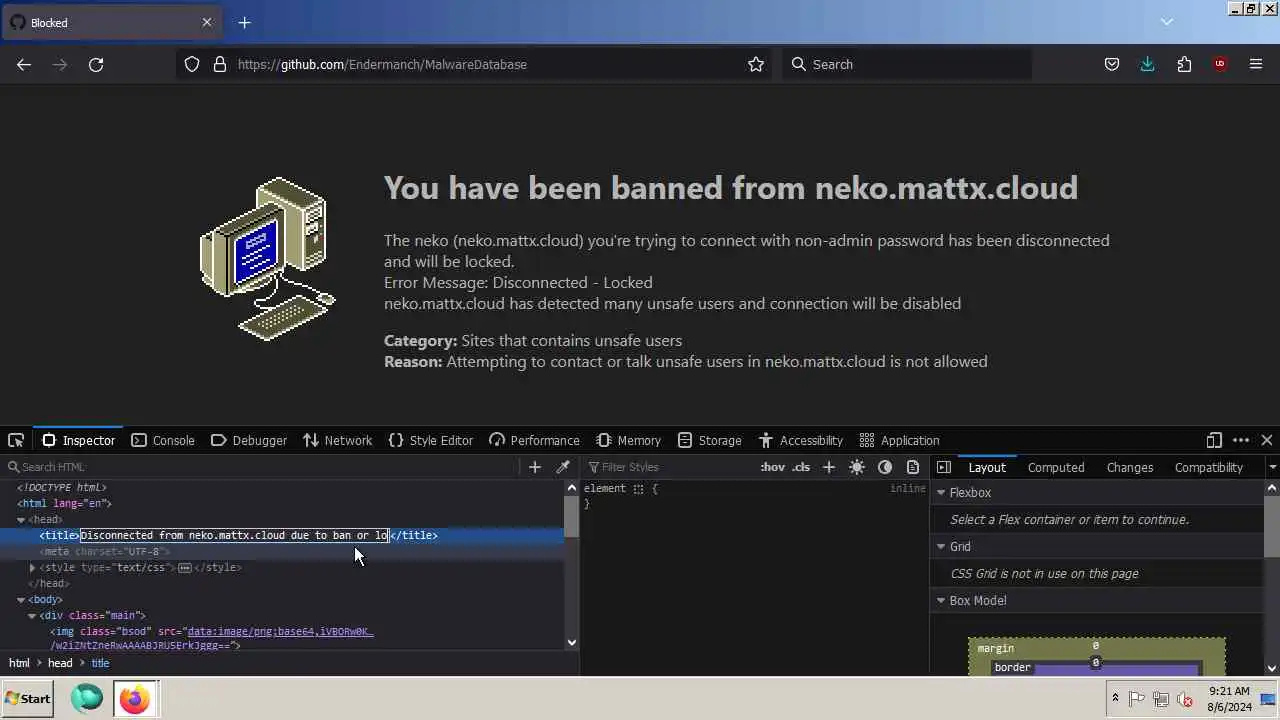Select the Changes sidebar tab

tap(1130, 467)
